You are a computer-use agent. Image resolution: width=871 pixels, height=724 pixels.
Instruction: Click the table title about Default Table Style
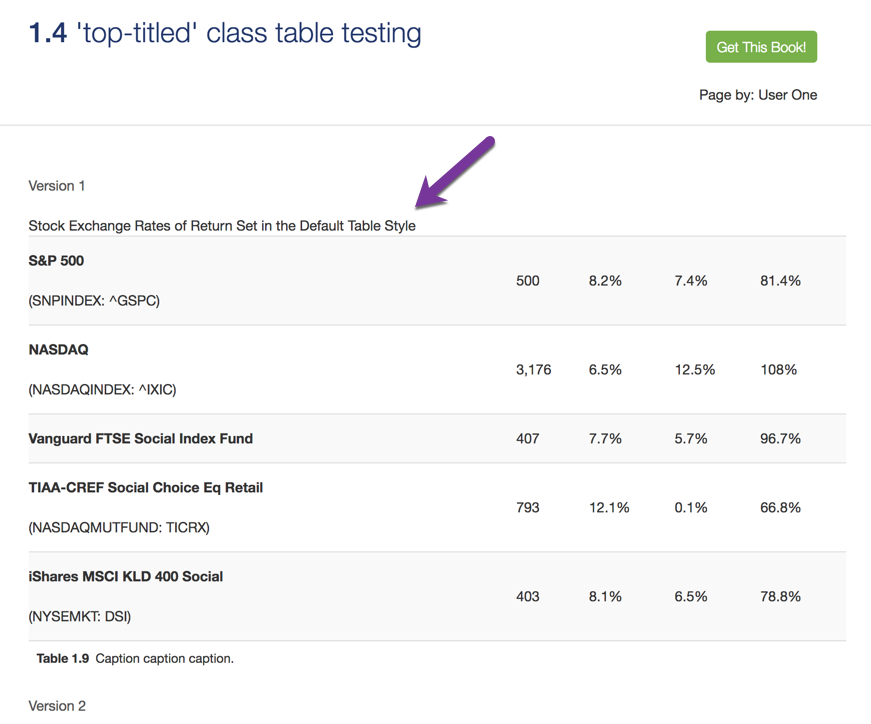click(x=222, y=225)
